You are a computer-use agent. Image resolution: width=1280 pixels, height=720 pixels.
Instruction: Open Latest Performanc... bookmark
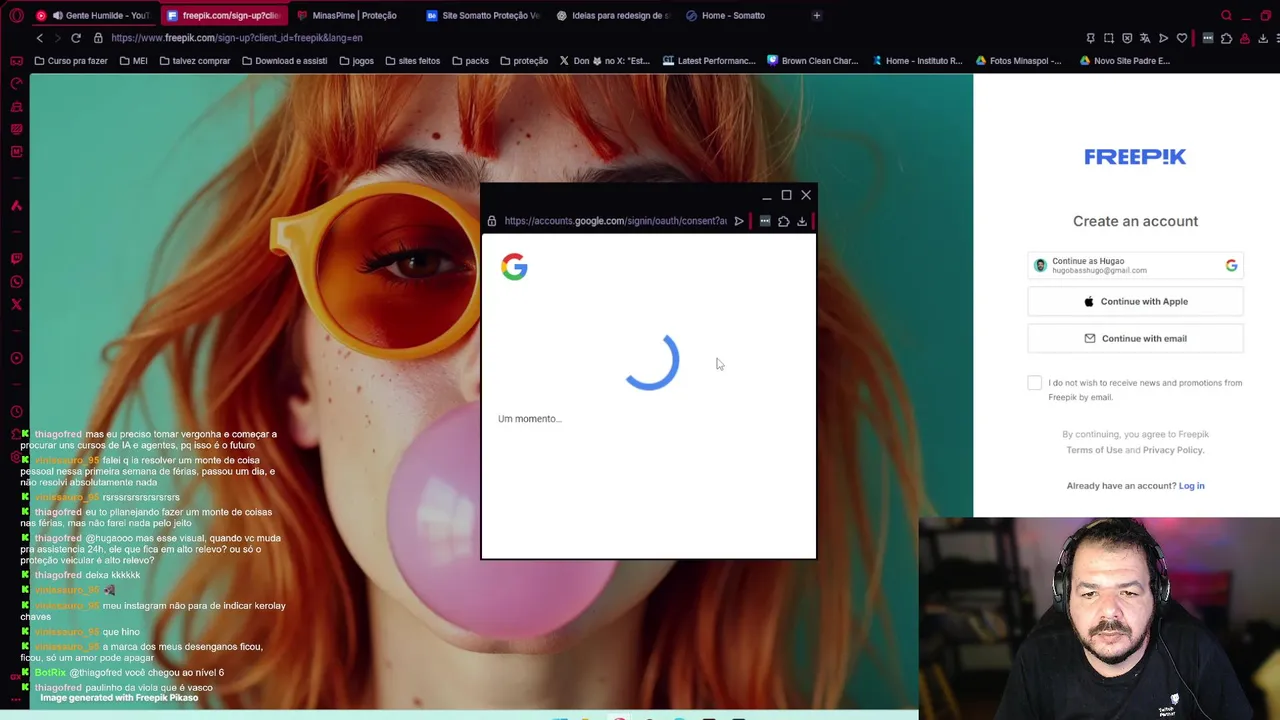click(x=709, y=61)
